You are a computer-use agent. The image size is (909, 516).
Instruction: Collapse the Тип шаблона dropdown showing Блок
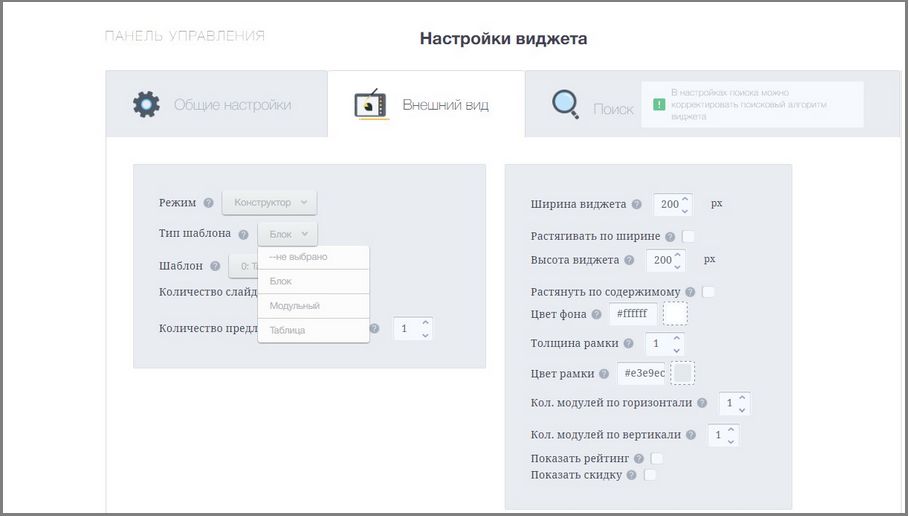click(288, 234)
